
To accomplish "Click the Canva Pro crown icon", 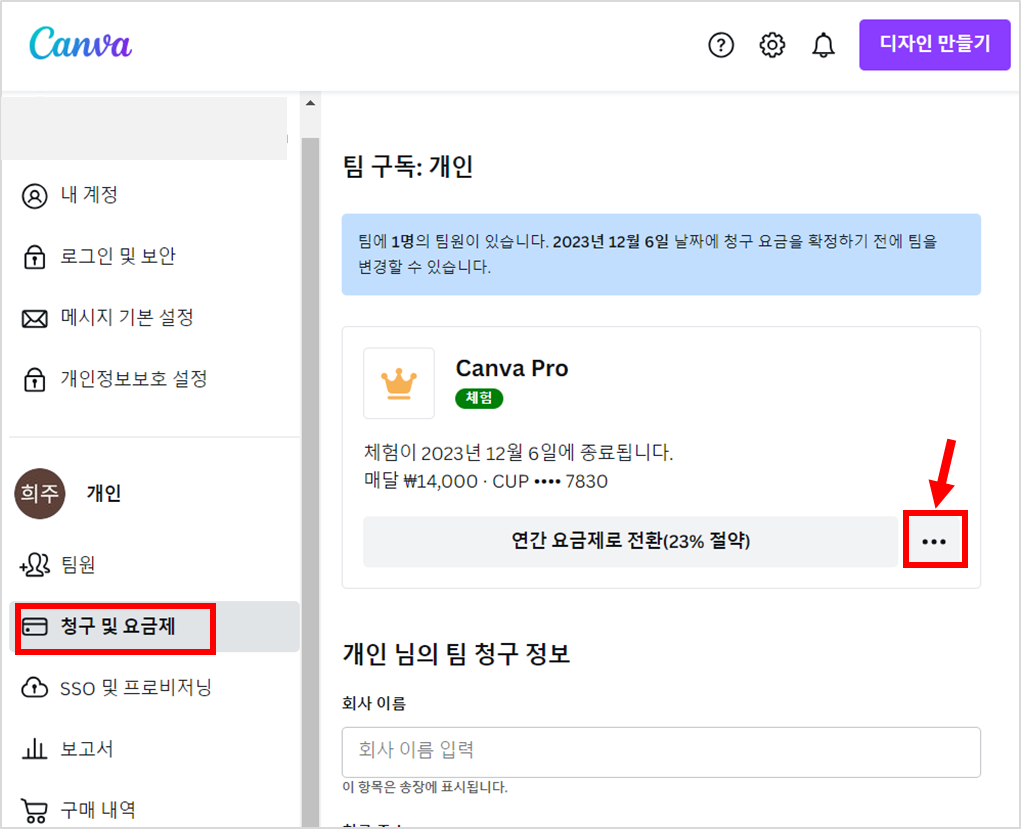I will 399,383.
